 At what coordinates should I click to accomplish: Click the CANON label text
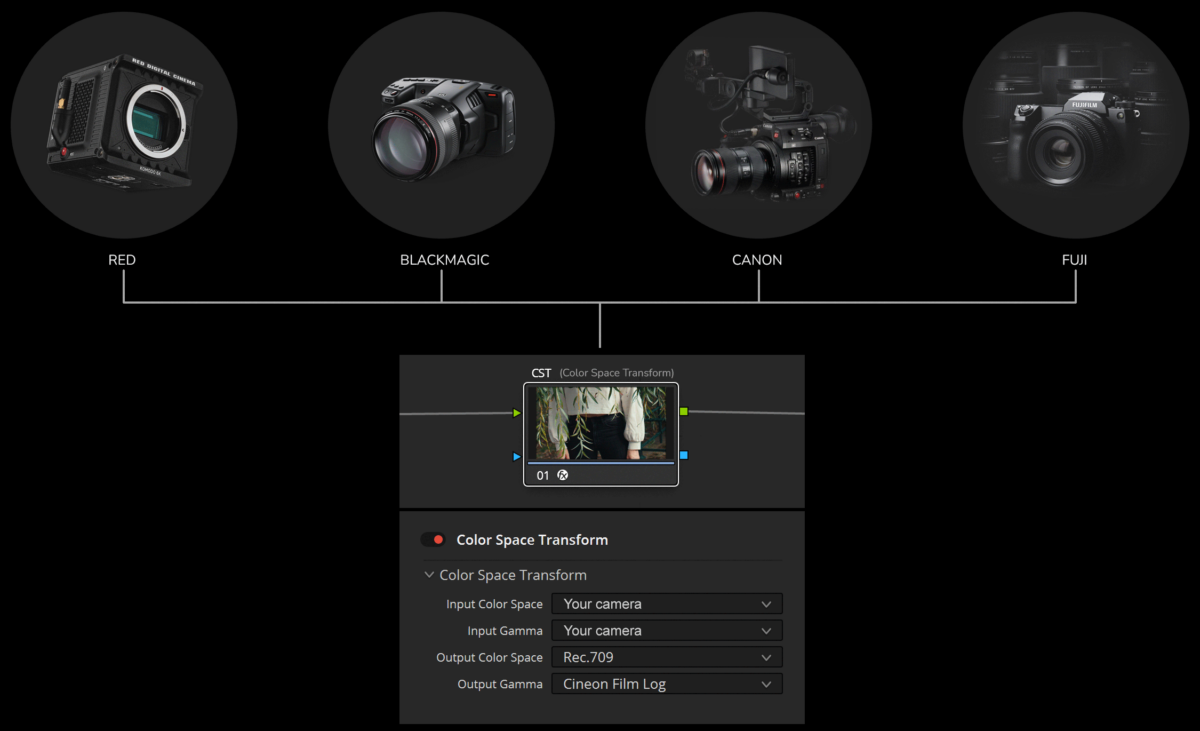[x=757, y=260]
